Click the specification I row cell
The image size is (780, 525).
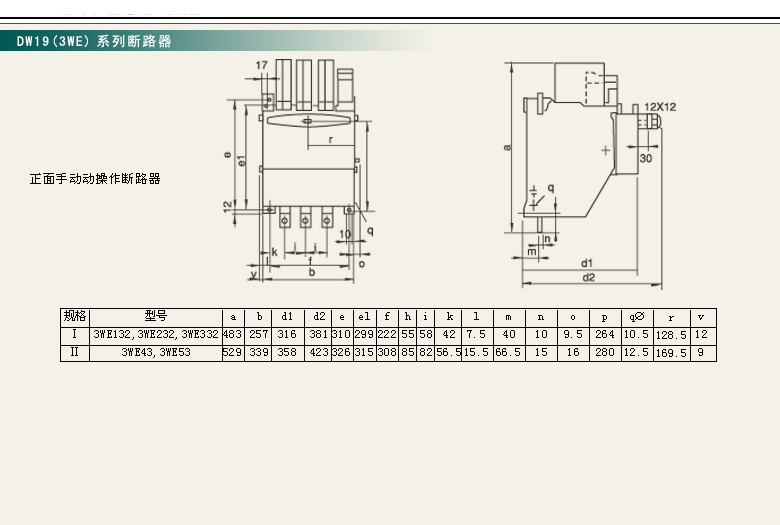coord(75,334)
